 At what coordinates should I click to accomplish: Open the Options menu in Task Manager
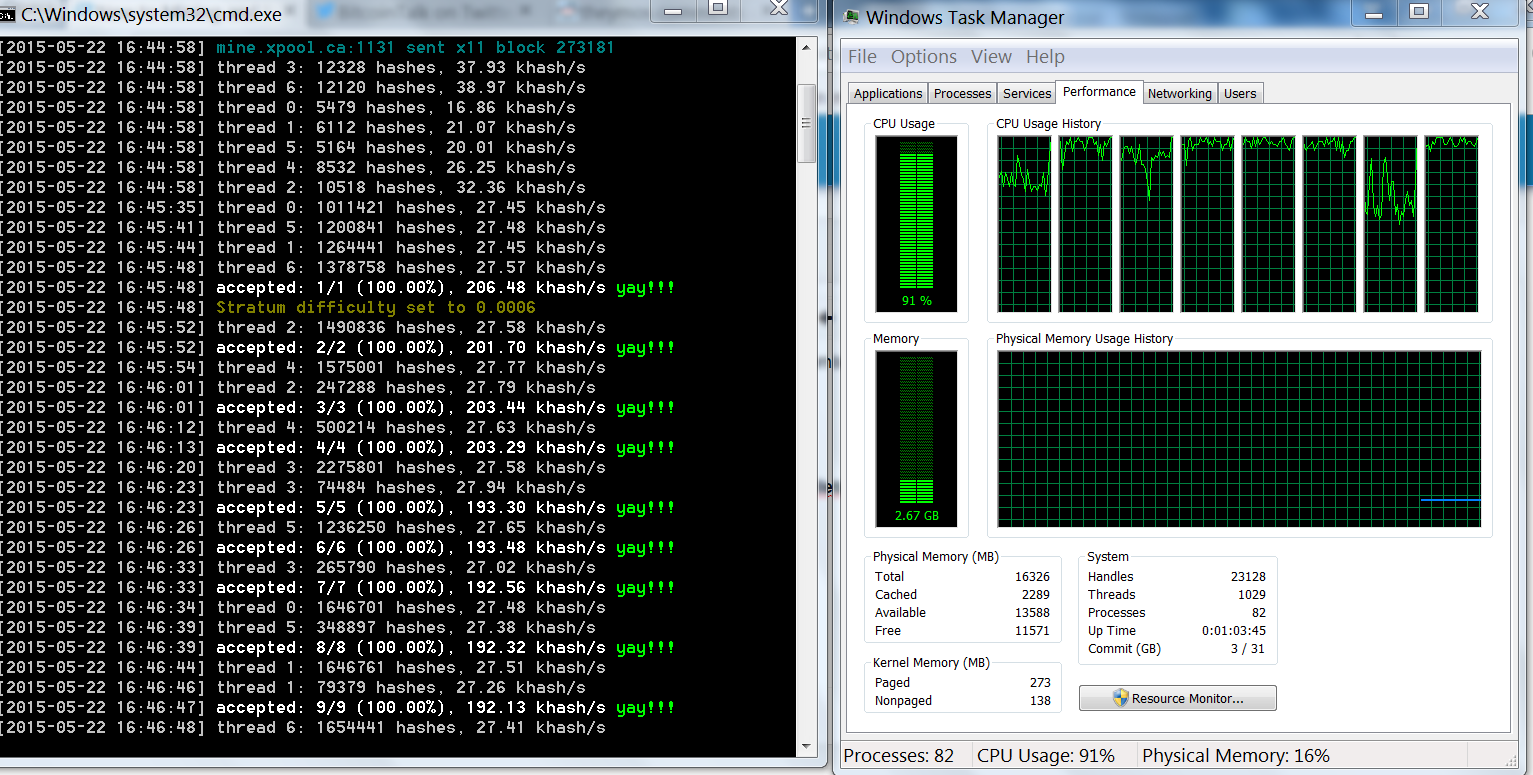tap(924, 57)
